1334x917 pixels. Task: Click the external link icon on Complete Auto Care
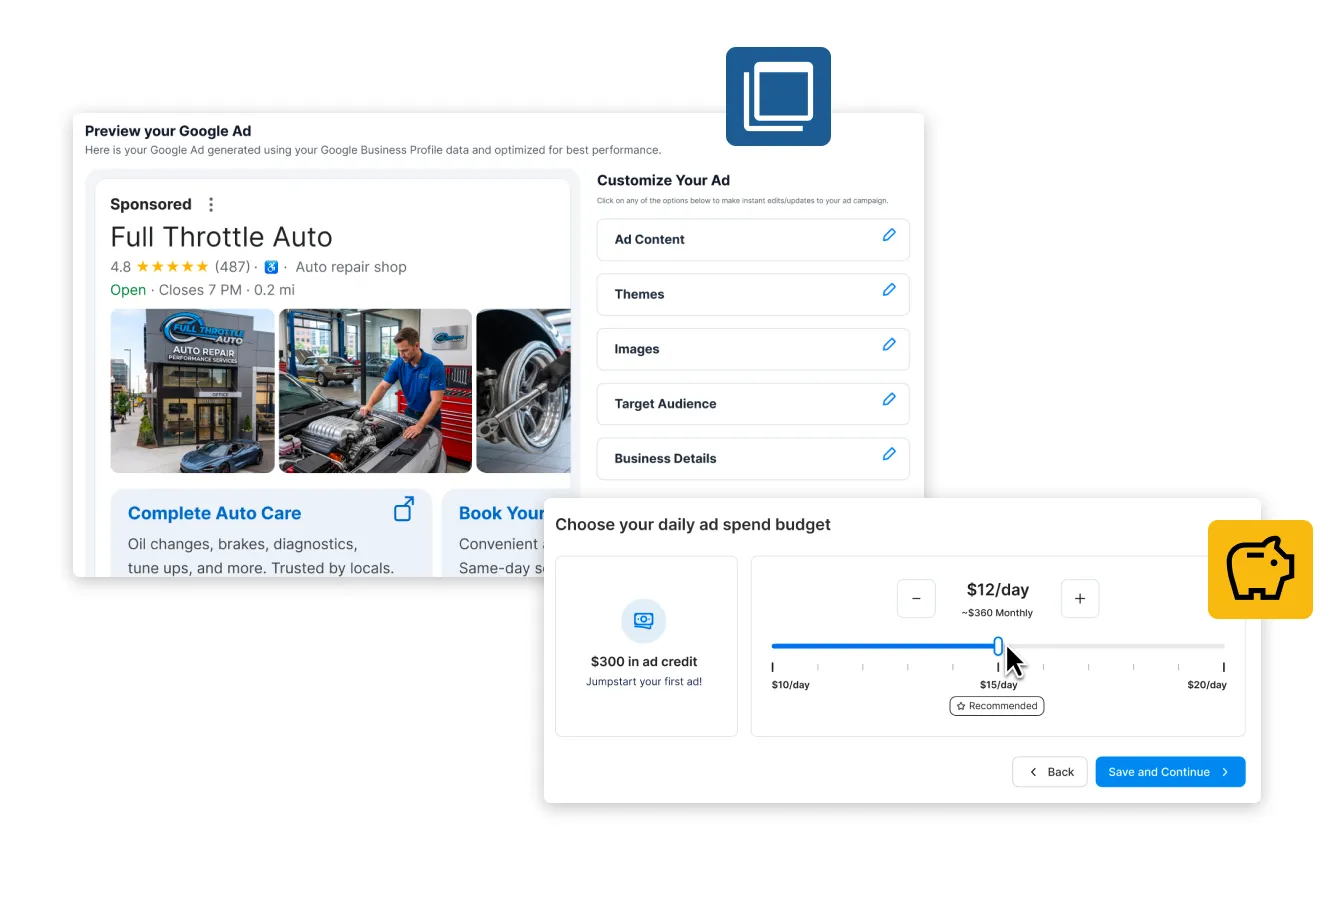pos(404,509)
